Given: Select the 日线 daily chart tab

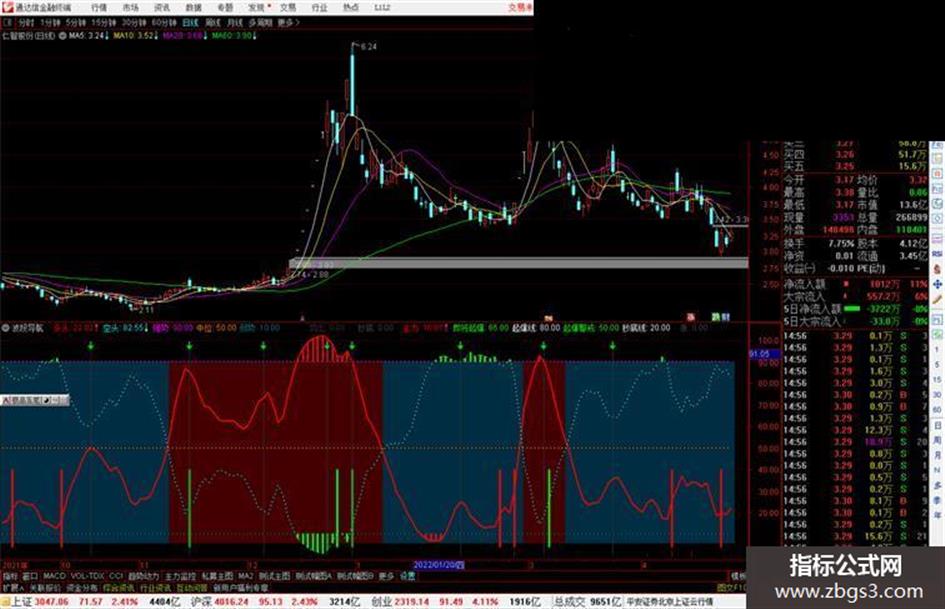Looking at the screenshot, I should coord(190,22).
